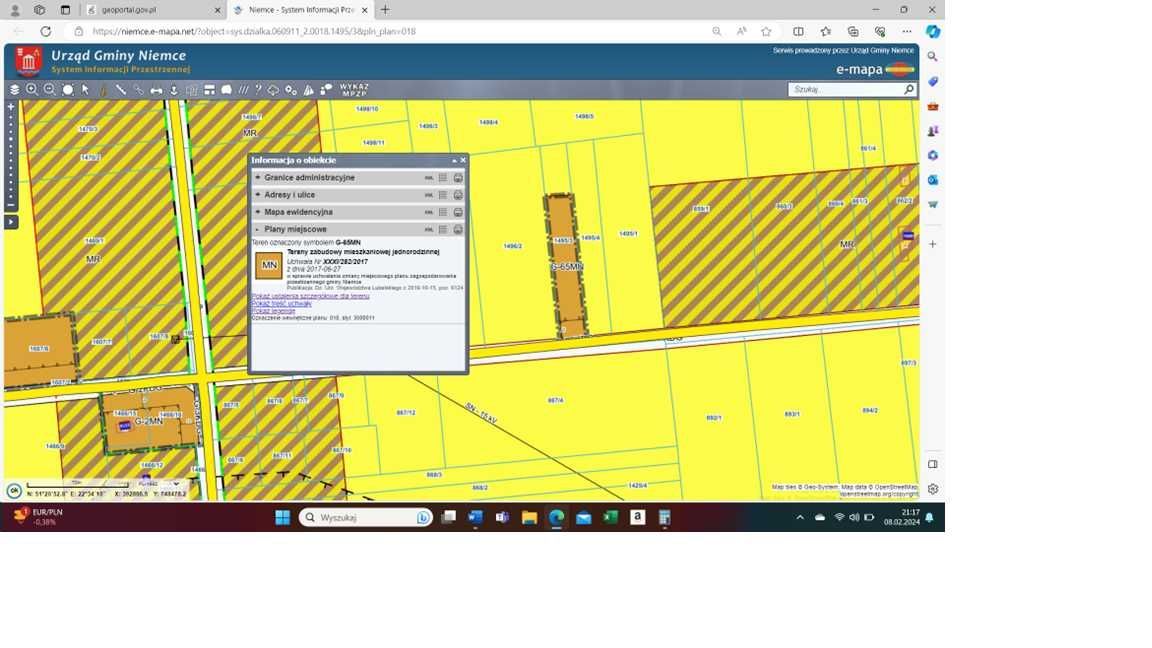
Task: Open the WYKAZ MPZP list
Action: (354, 89)
